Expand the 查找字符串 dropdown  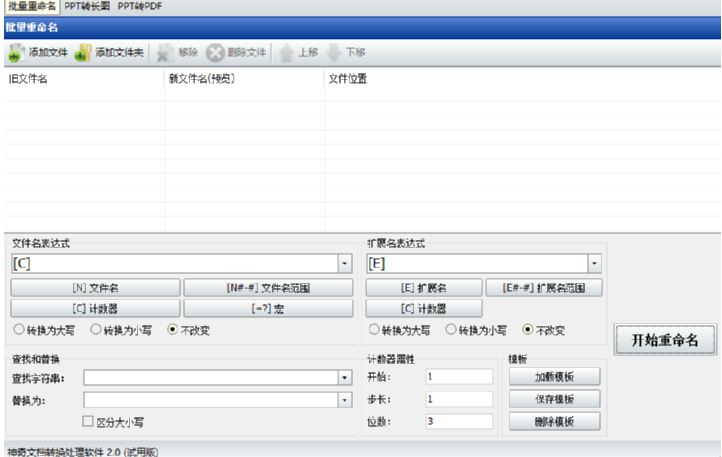pos(344,378)
